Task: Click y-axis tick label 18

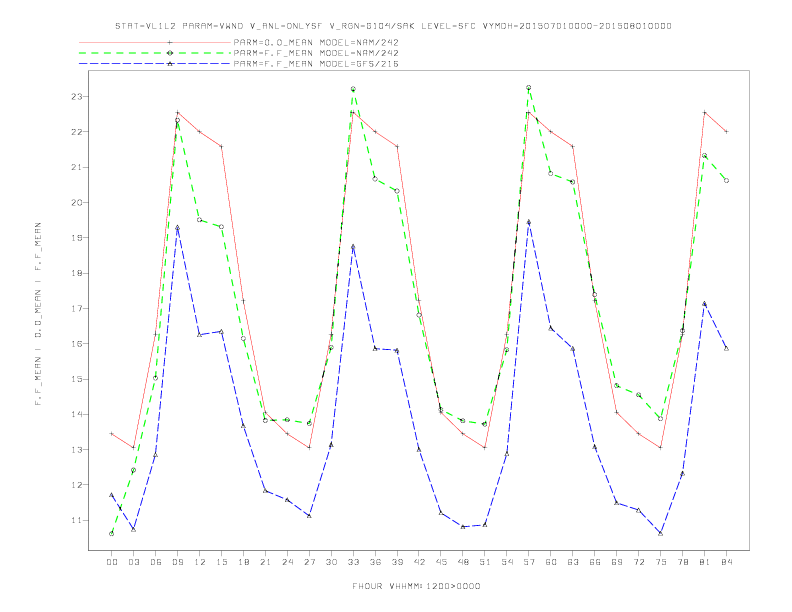Action: pos(76,273)
